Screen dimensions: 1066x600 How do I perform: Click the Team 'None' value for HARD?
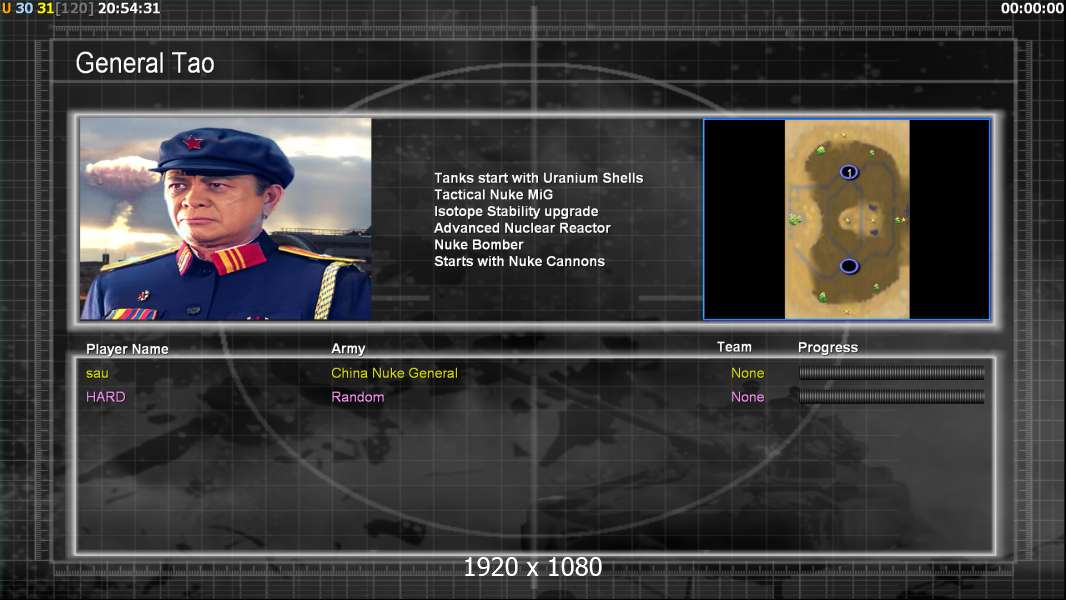click(x=747, y=397)
